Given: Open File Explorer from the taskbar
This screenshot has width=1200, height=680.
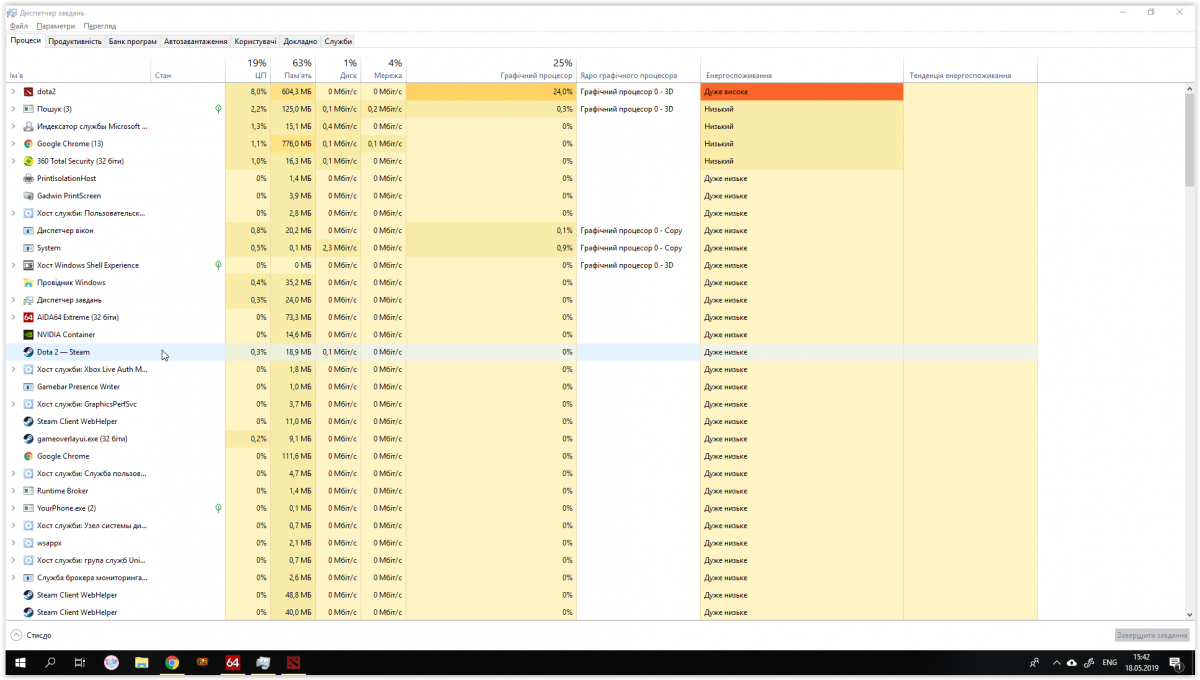Looking at the screenshot, I should (142, 662).
